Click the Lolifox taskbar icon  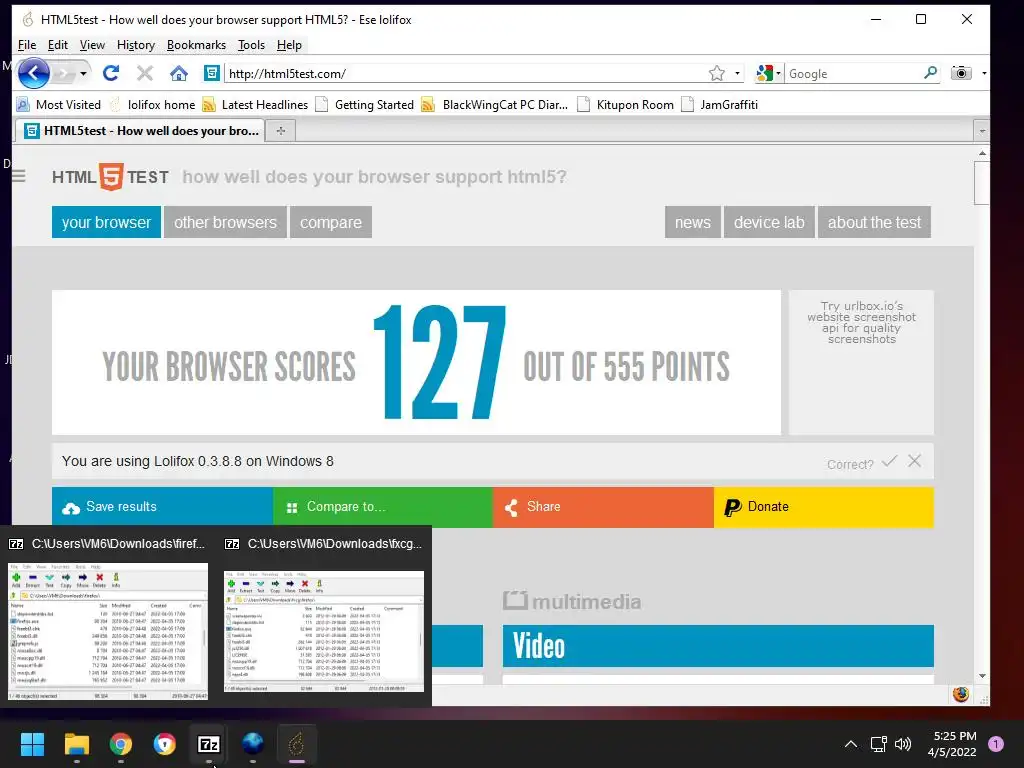[296, 744]
